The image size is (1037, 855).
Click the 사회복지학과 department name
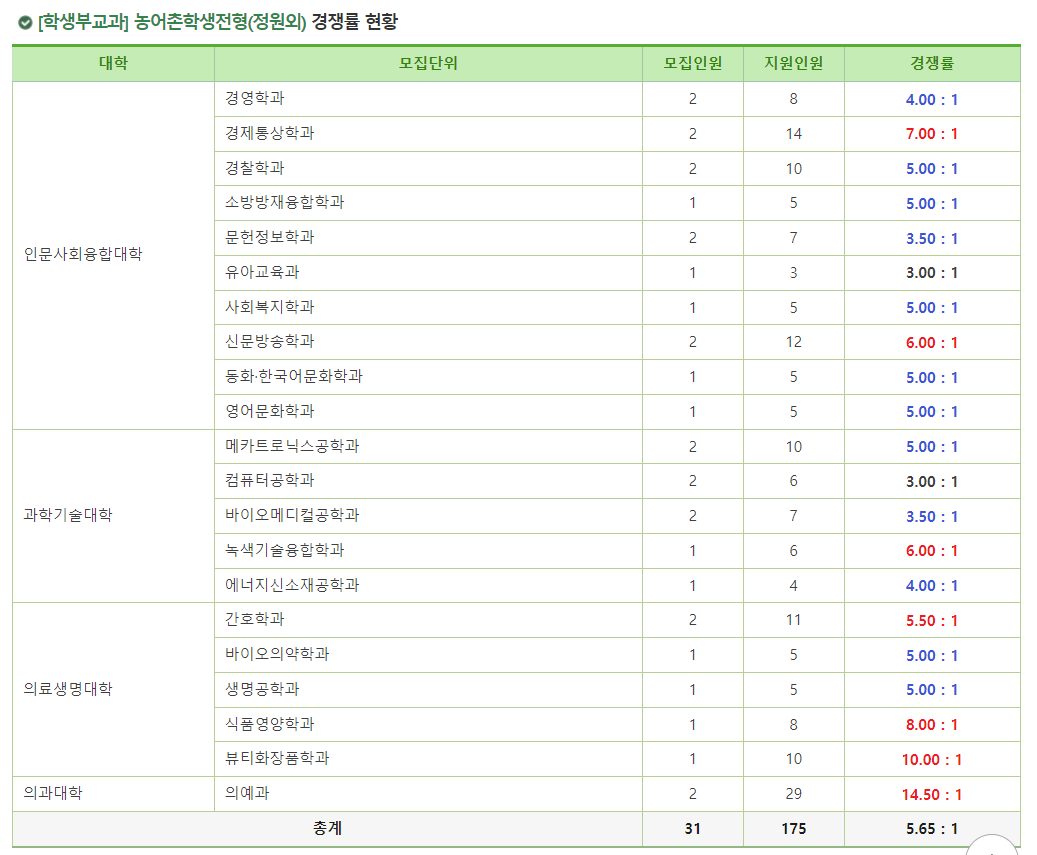270,307
